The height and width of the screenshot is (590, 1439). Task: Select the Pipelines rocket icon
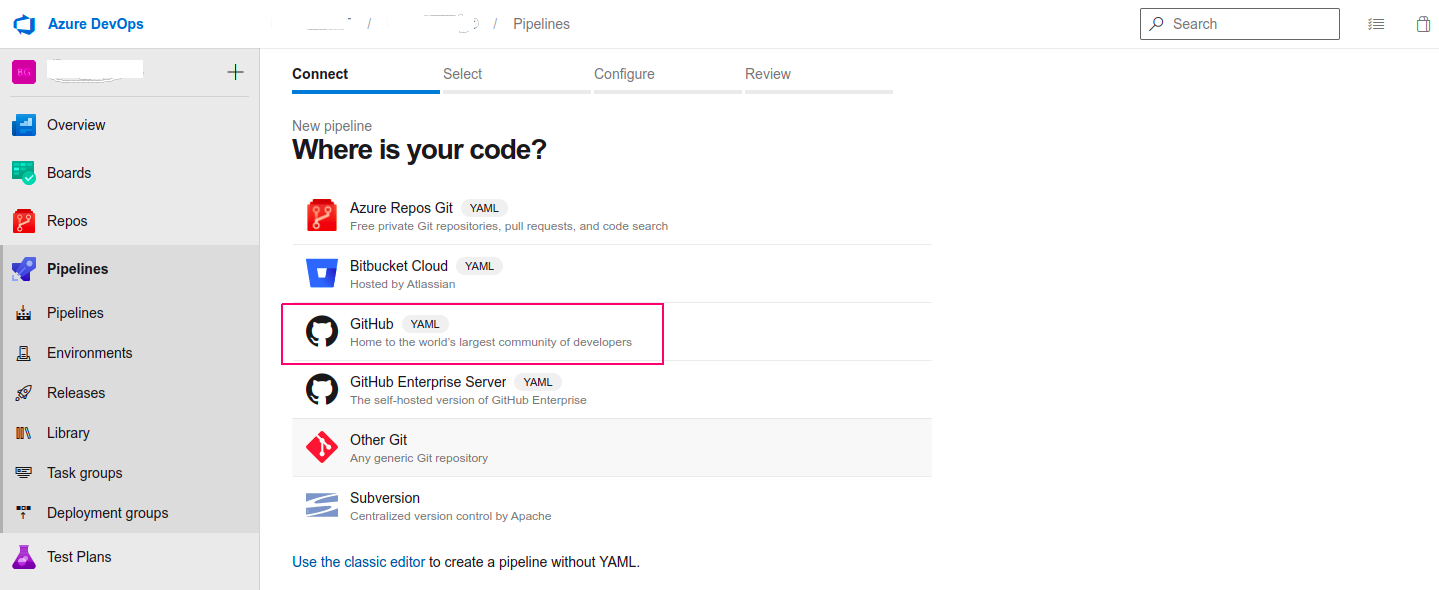pyautogui.click(x=24, y=269)
